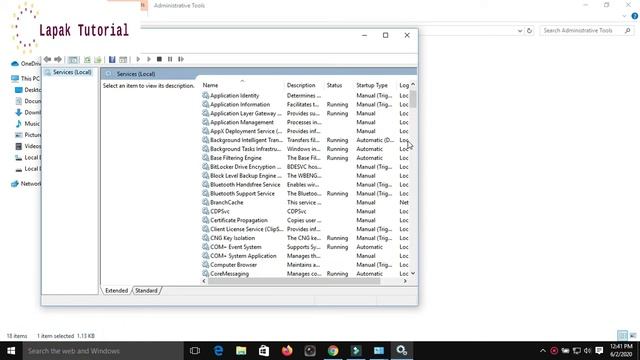This screenshot has height=360, width=640.
Task: Click the services list scroll down arrow
Action: (413, 273)
